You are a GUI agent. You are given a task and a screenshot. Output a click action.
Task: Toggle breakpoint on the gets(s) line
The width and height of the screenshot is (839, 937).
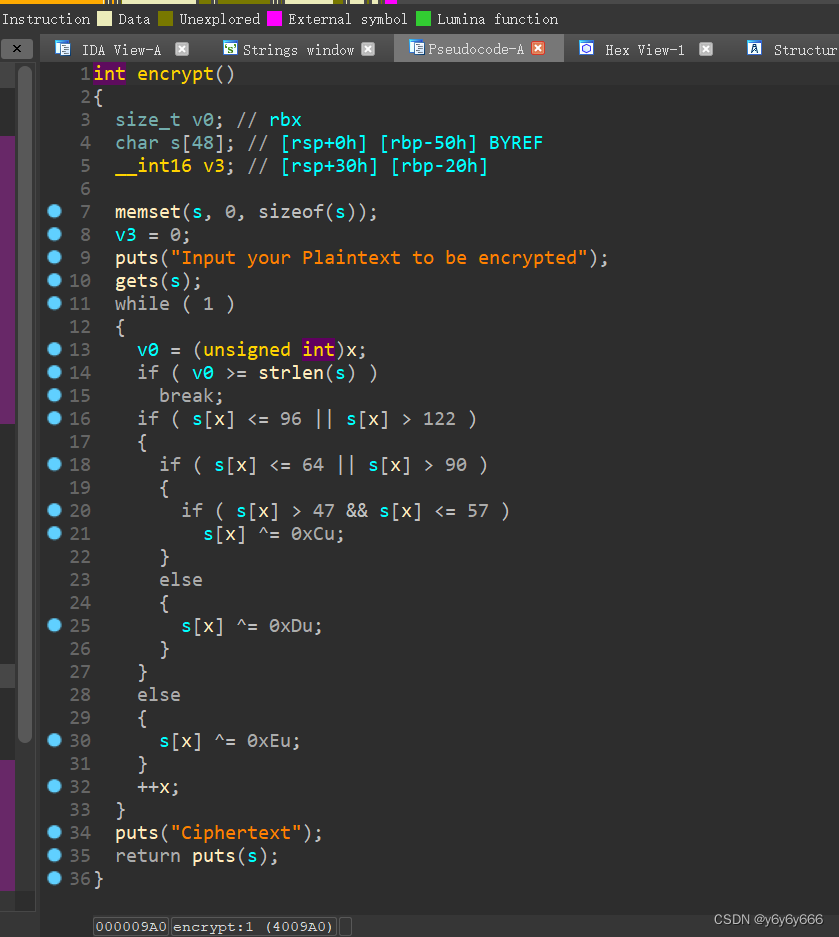[x=54, y=280]
